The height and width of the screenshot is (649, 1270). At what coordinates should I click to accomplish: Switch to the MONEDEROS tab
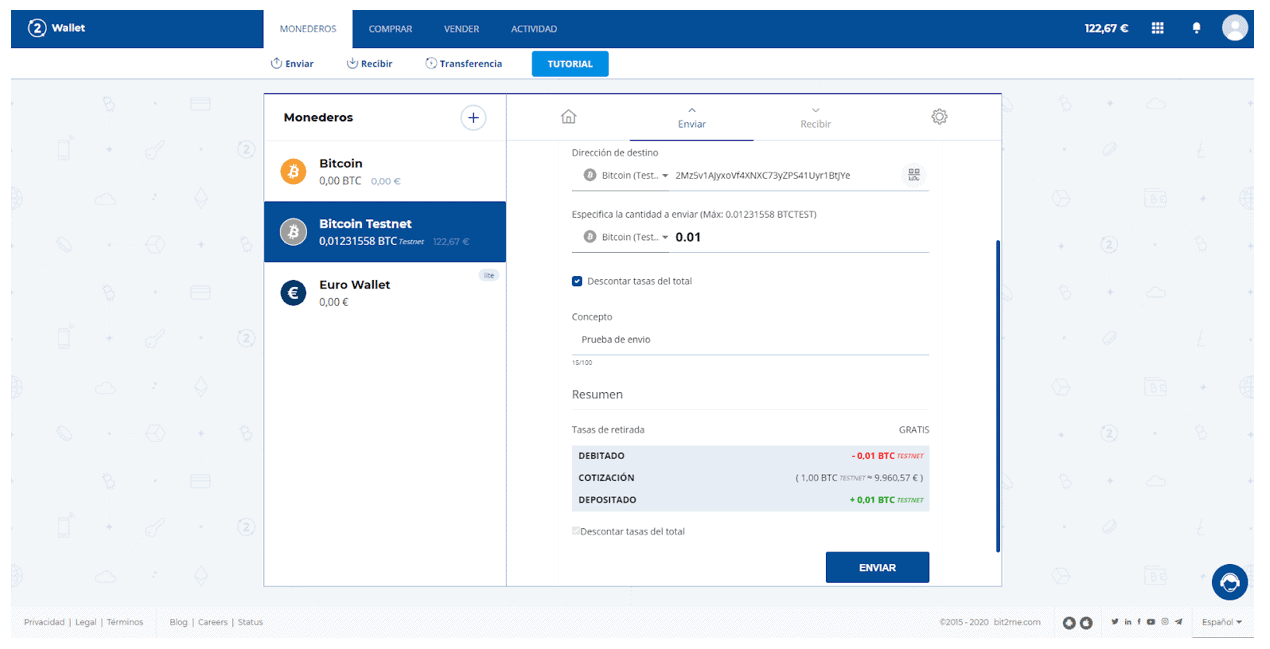pyautogui.click(x=308, y=29)
